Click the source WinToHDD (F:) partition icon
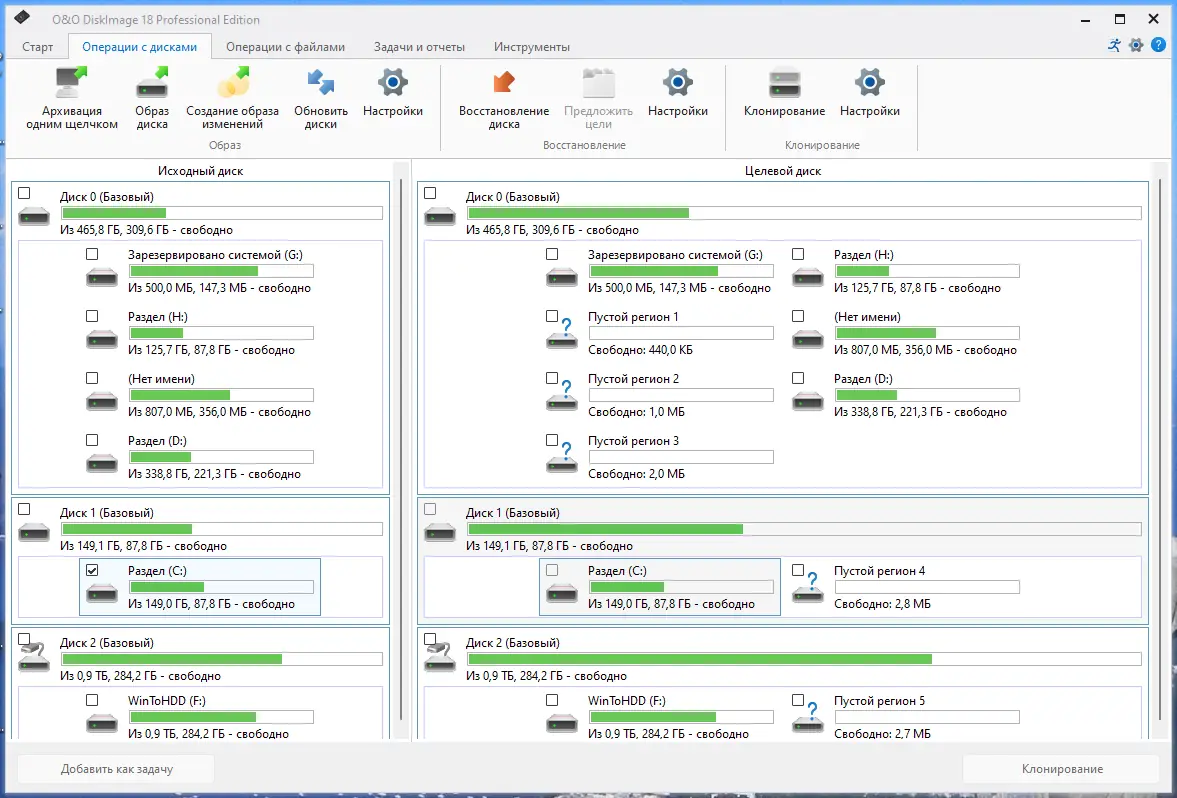The image size is (1177, 798). click(x=101, y=723)
